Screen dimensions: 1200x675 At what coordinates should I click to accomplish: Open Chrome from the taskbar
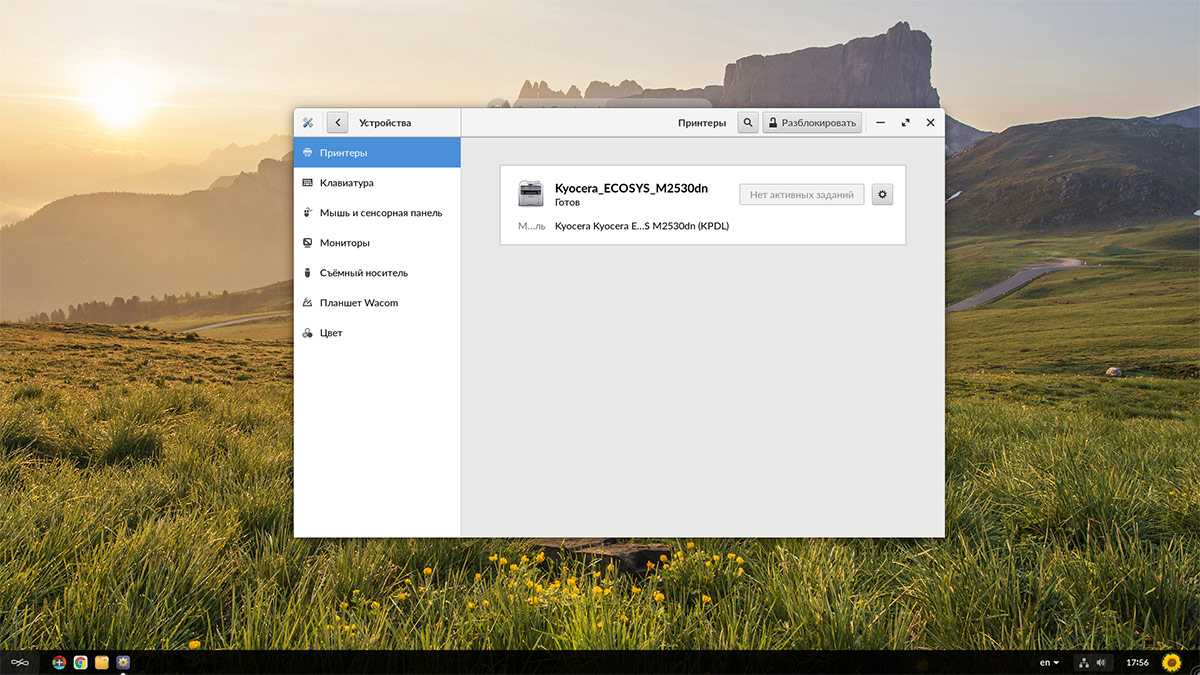80,662
